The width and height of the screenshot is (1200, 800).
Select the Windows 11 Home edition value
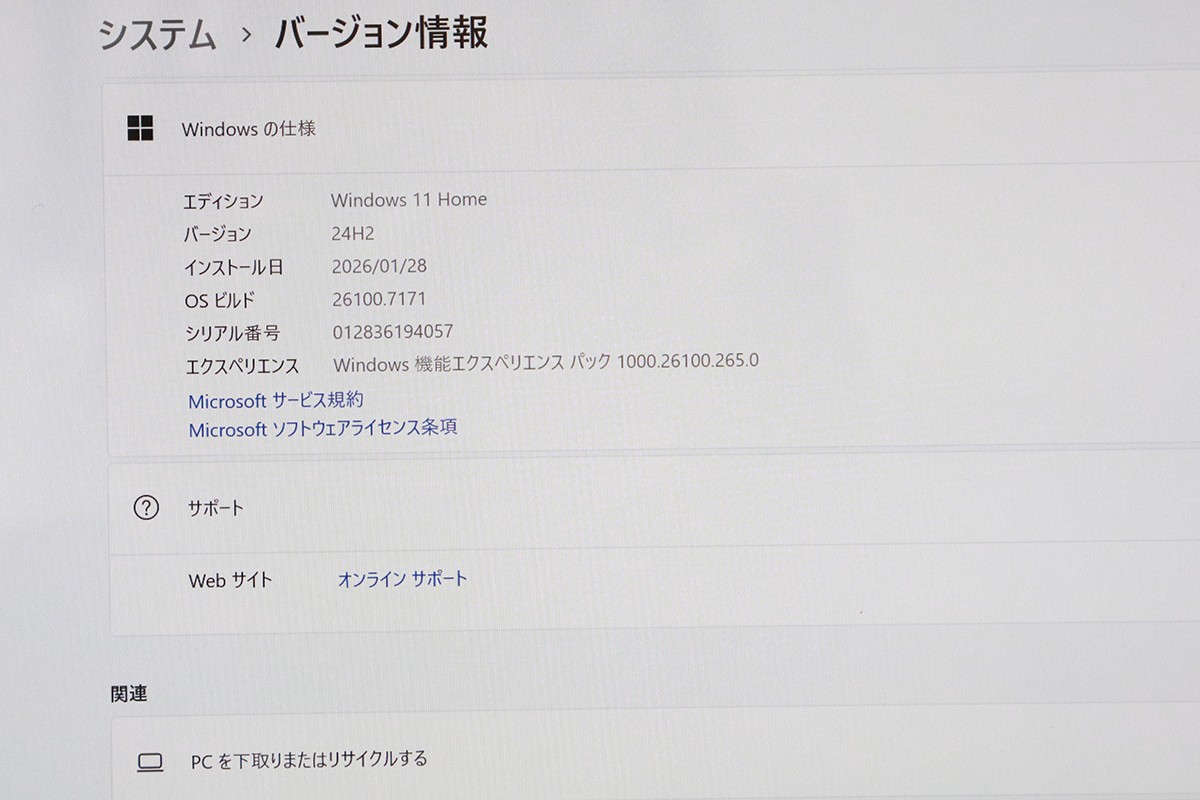[x=408, y=199]
